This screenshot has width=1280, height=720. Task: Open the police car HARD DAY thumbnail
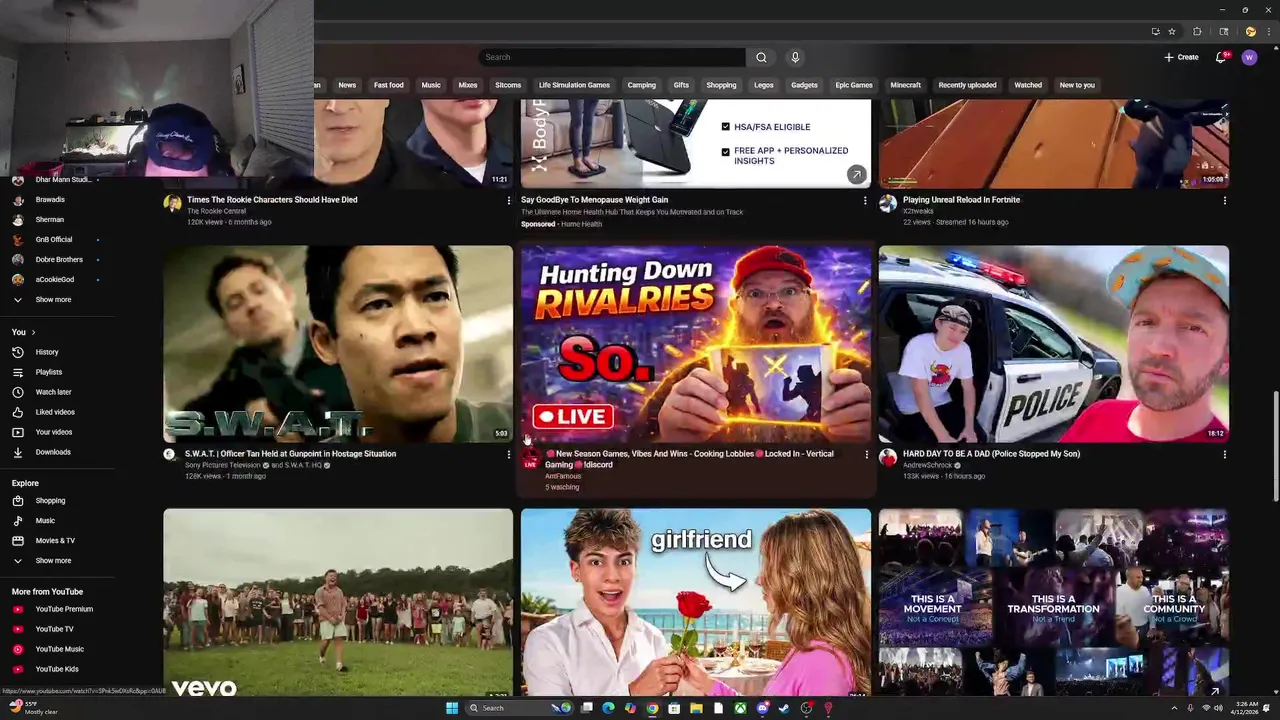pyautogui.click(x=1054, y=344)
